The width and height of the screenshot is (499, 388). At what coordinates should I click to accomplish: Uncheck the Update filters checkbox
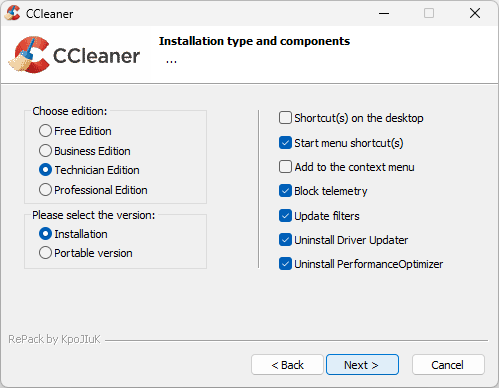click(x=285, y=216)
